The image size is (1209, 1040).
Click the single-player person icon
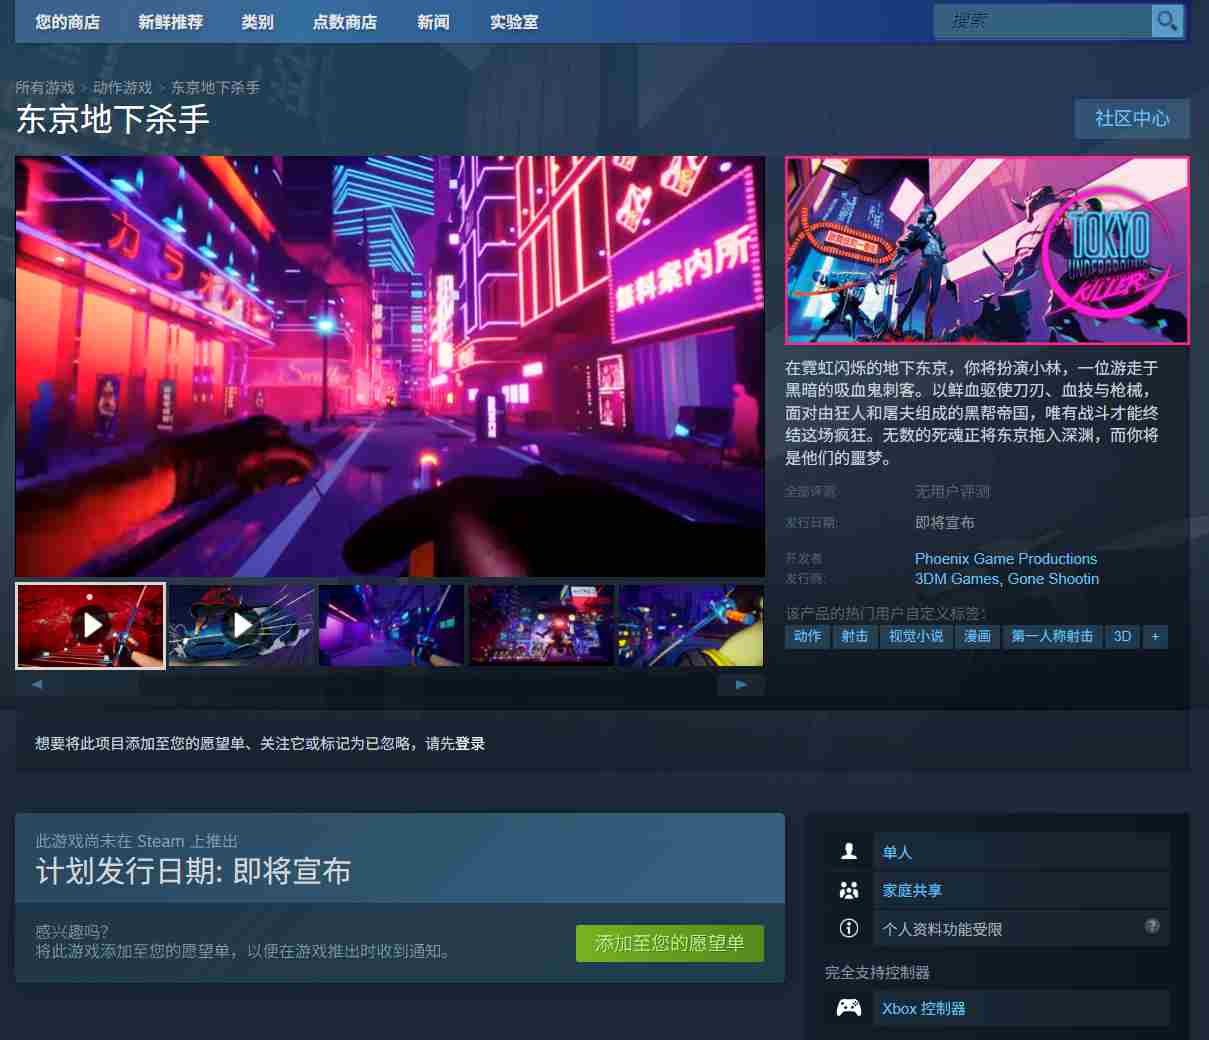(849, 851)
